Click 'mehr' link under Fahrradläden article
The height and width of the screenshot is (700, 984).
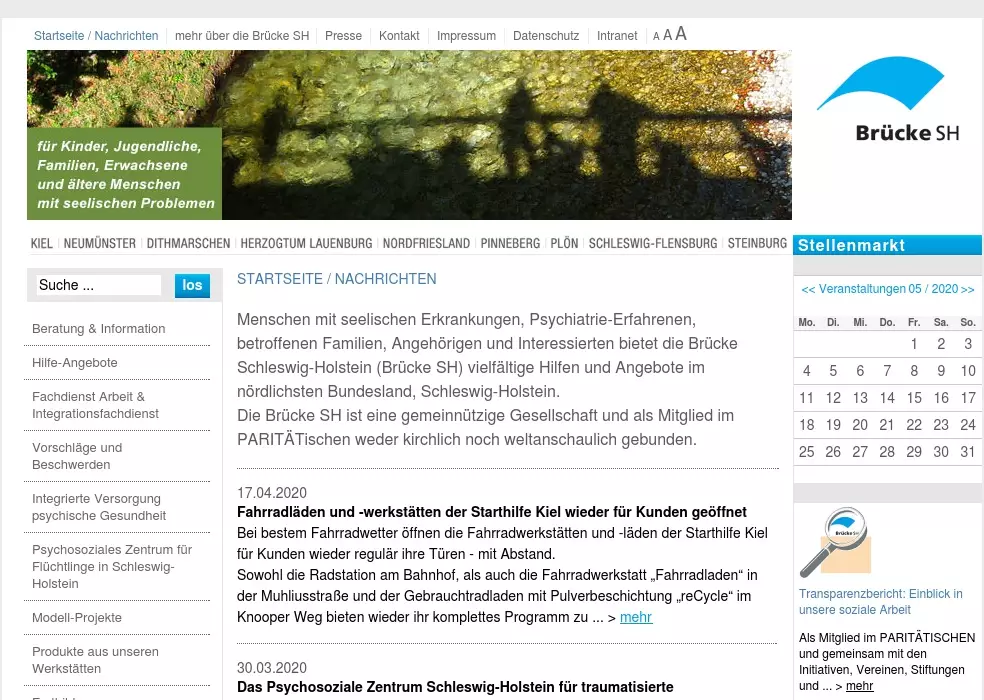pyautogui.click(x=635, y=617)
